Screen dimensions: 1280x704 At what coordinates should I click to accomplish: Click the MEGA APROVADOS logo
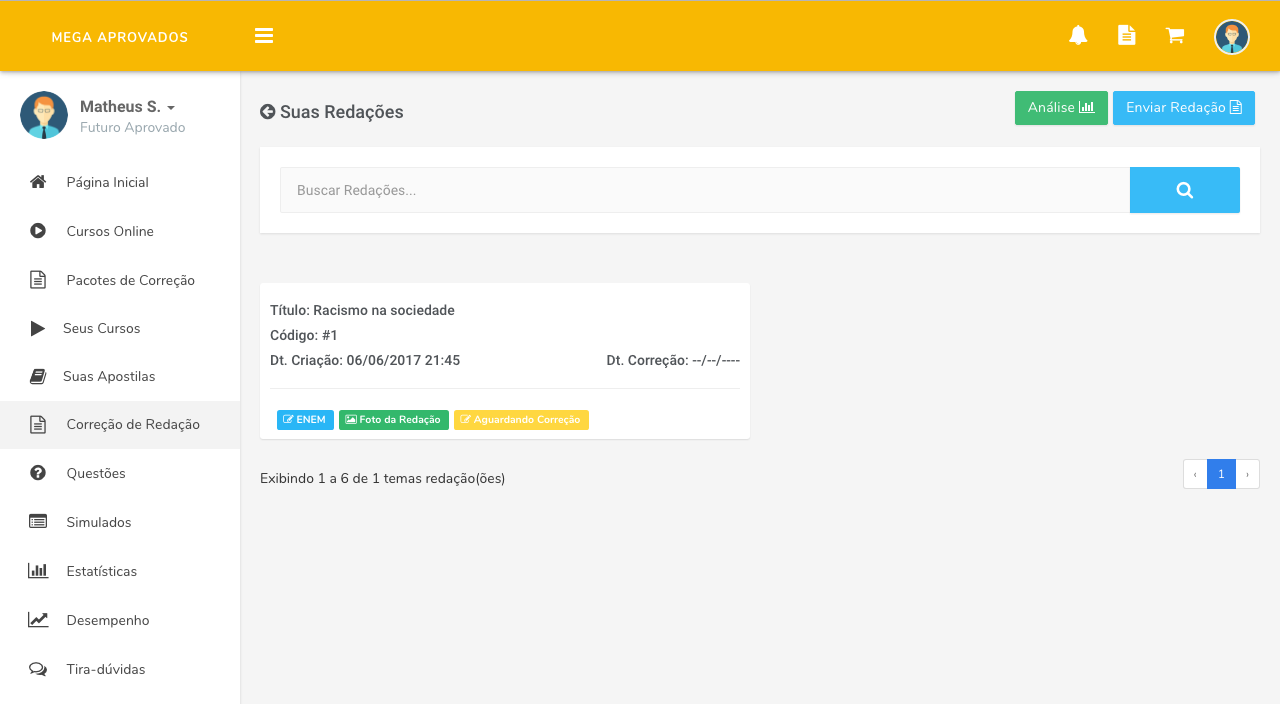tap(120, 37)
